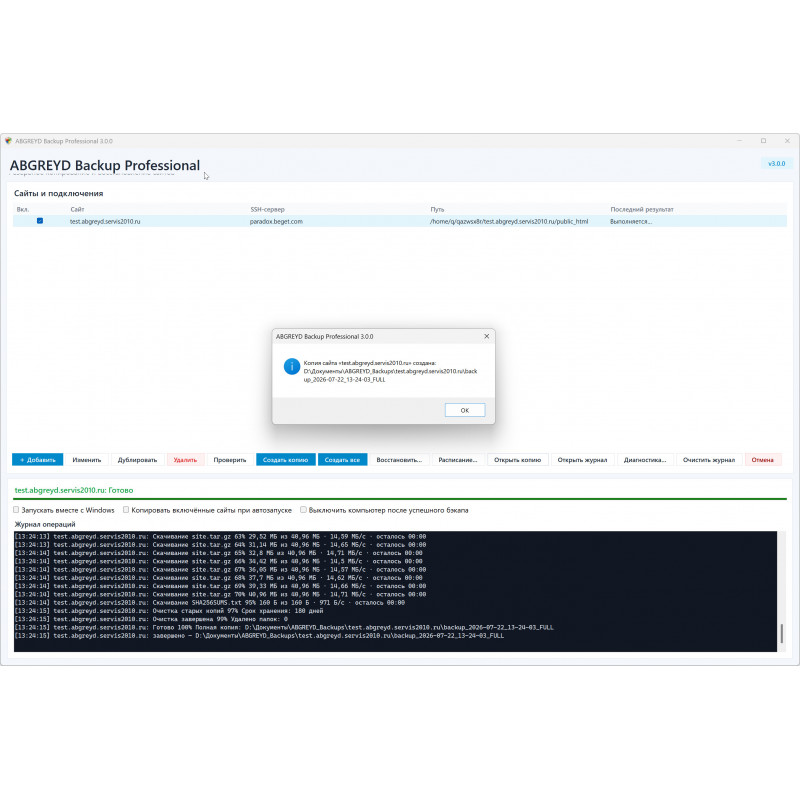Click the 'Открыть журнал' button

582,460
